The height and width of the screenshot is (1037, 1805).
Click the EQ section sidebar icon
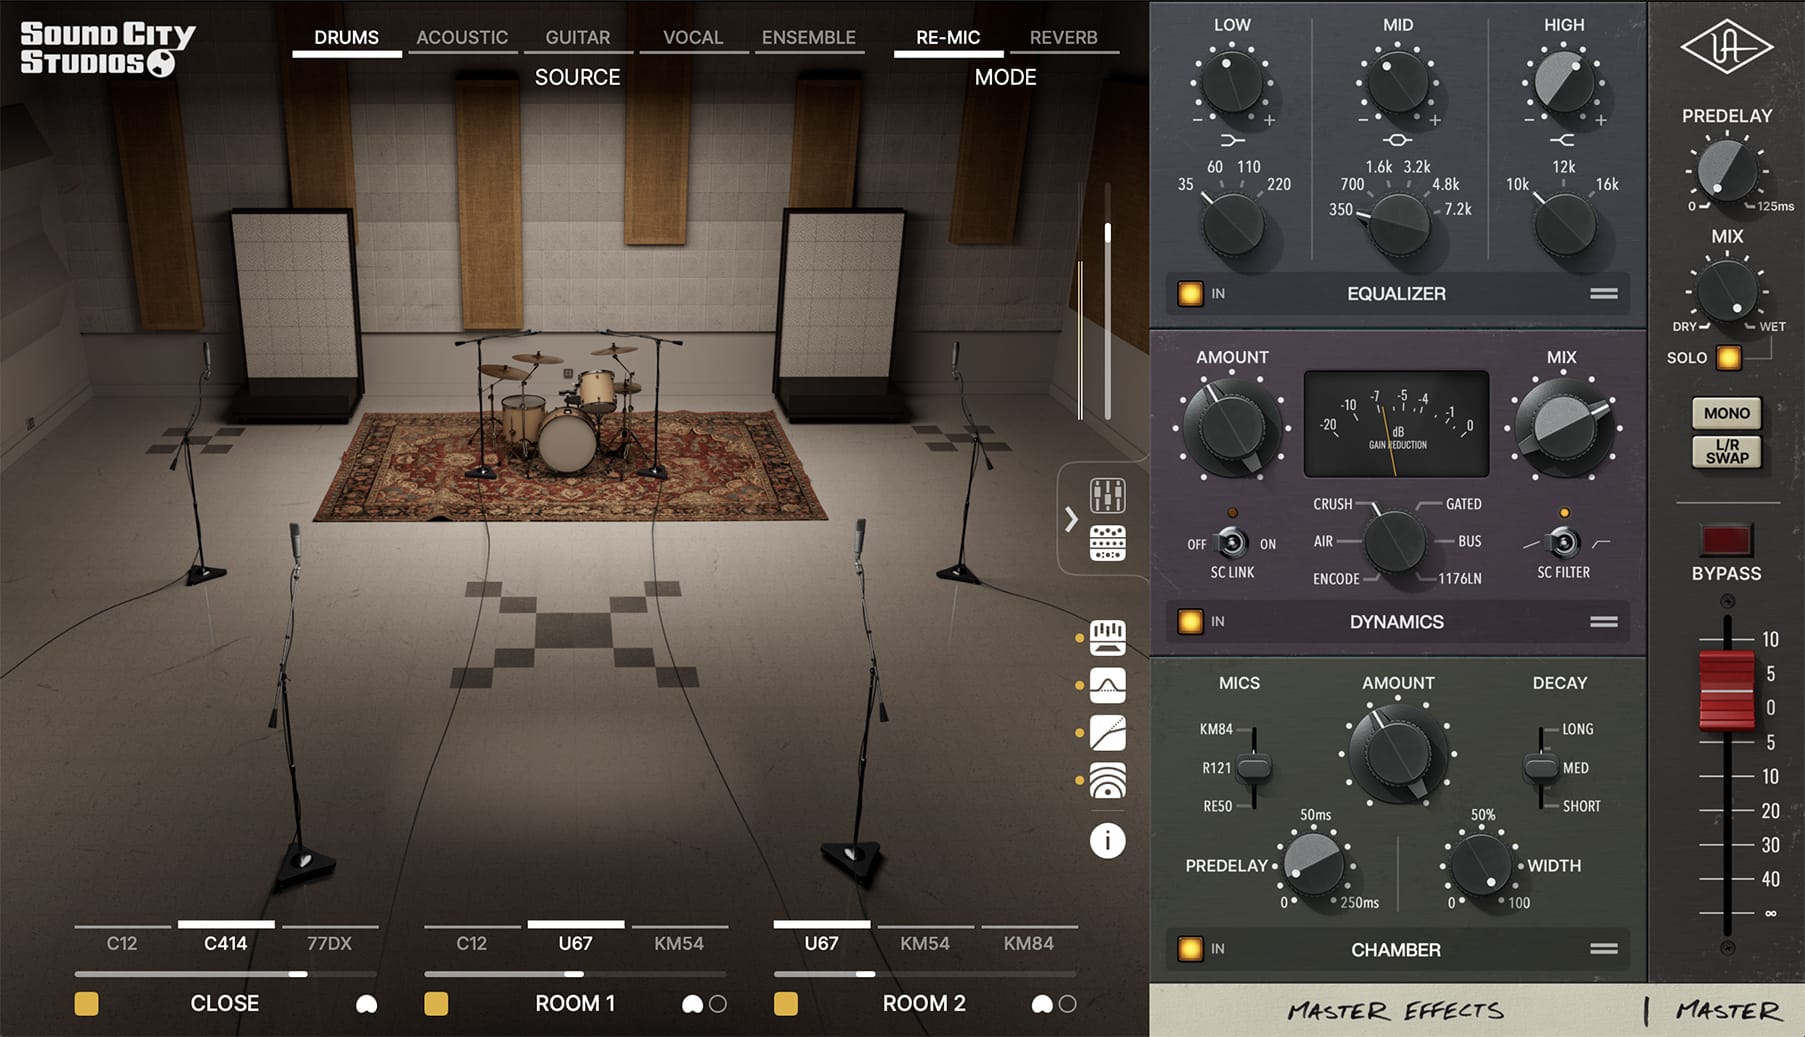pos(1108,637)
